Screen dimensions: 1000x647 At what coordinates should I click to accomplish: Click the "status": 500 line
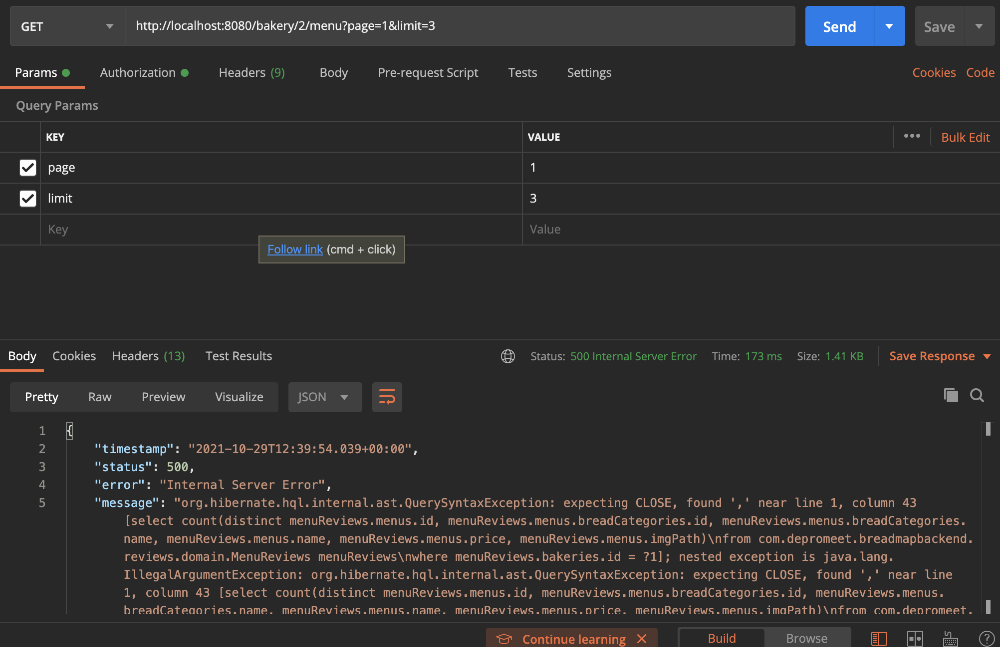coord(144,466)
